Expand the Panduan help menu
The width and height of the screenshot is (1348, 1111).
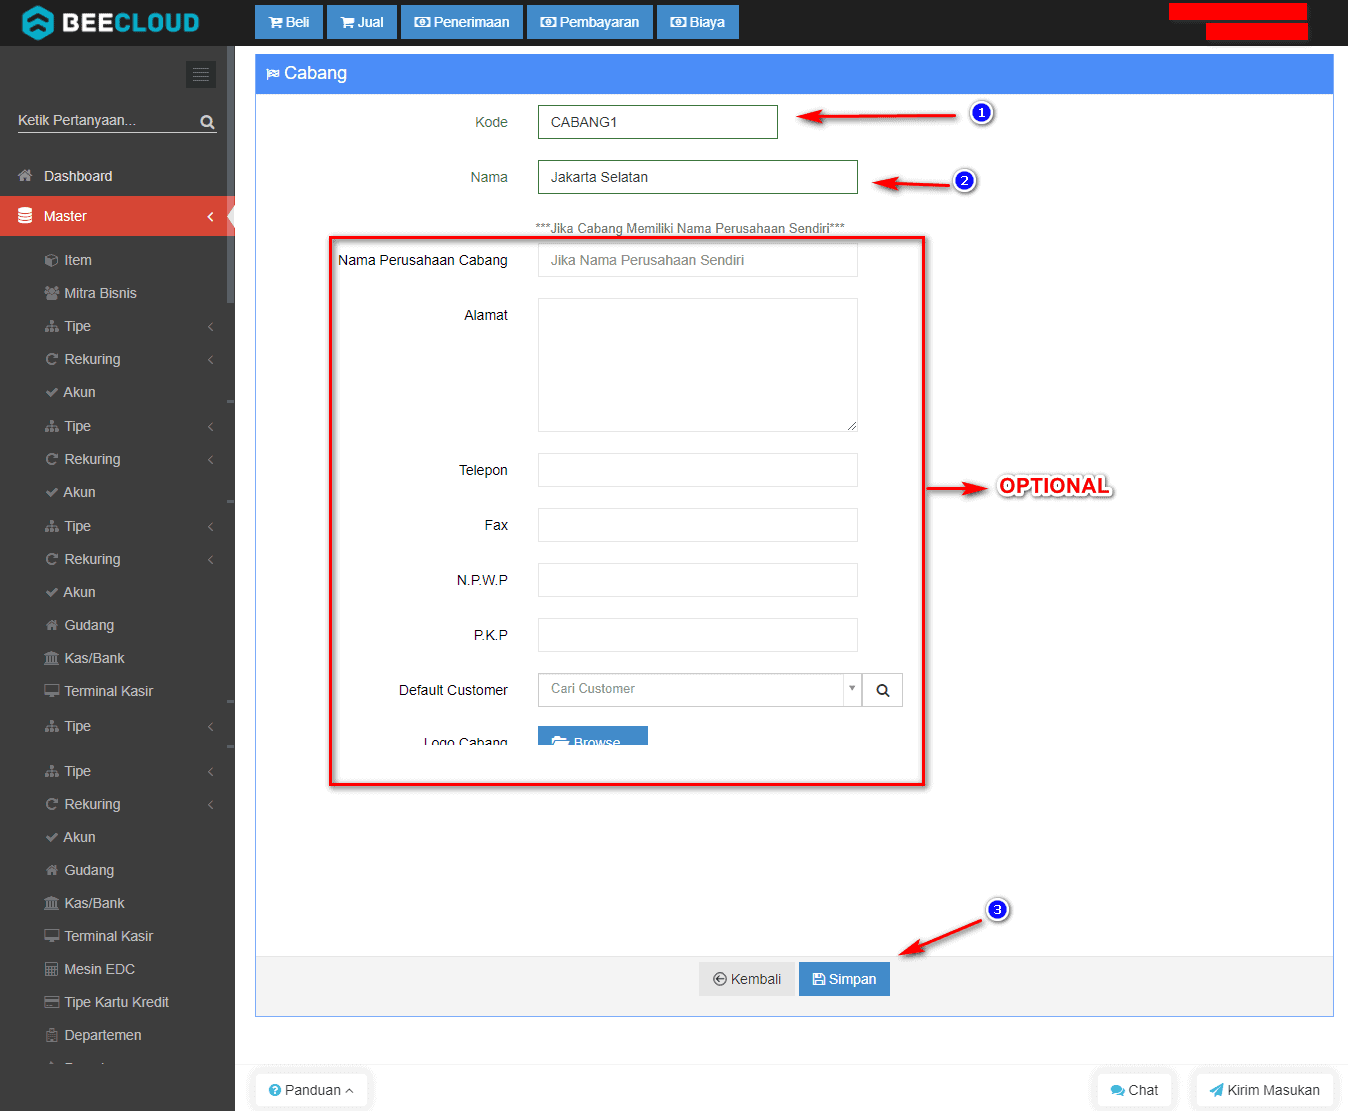pyautogui.click(x=311, y=1090)
